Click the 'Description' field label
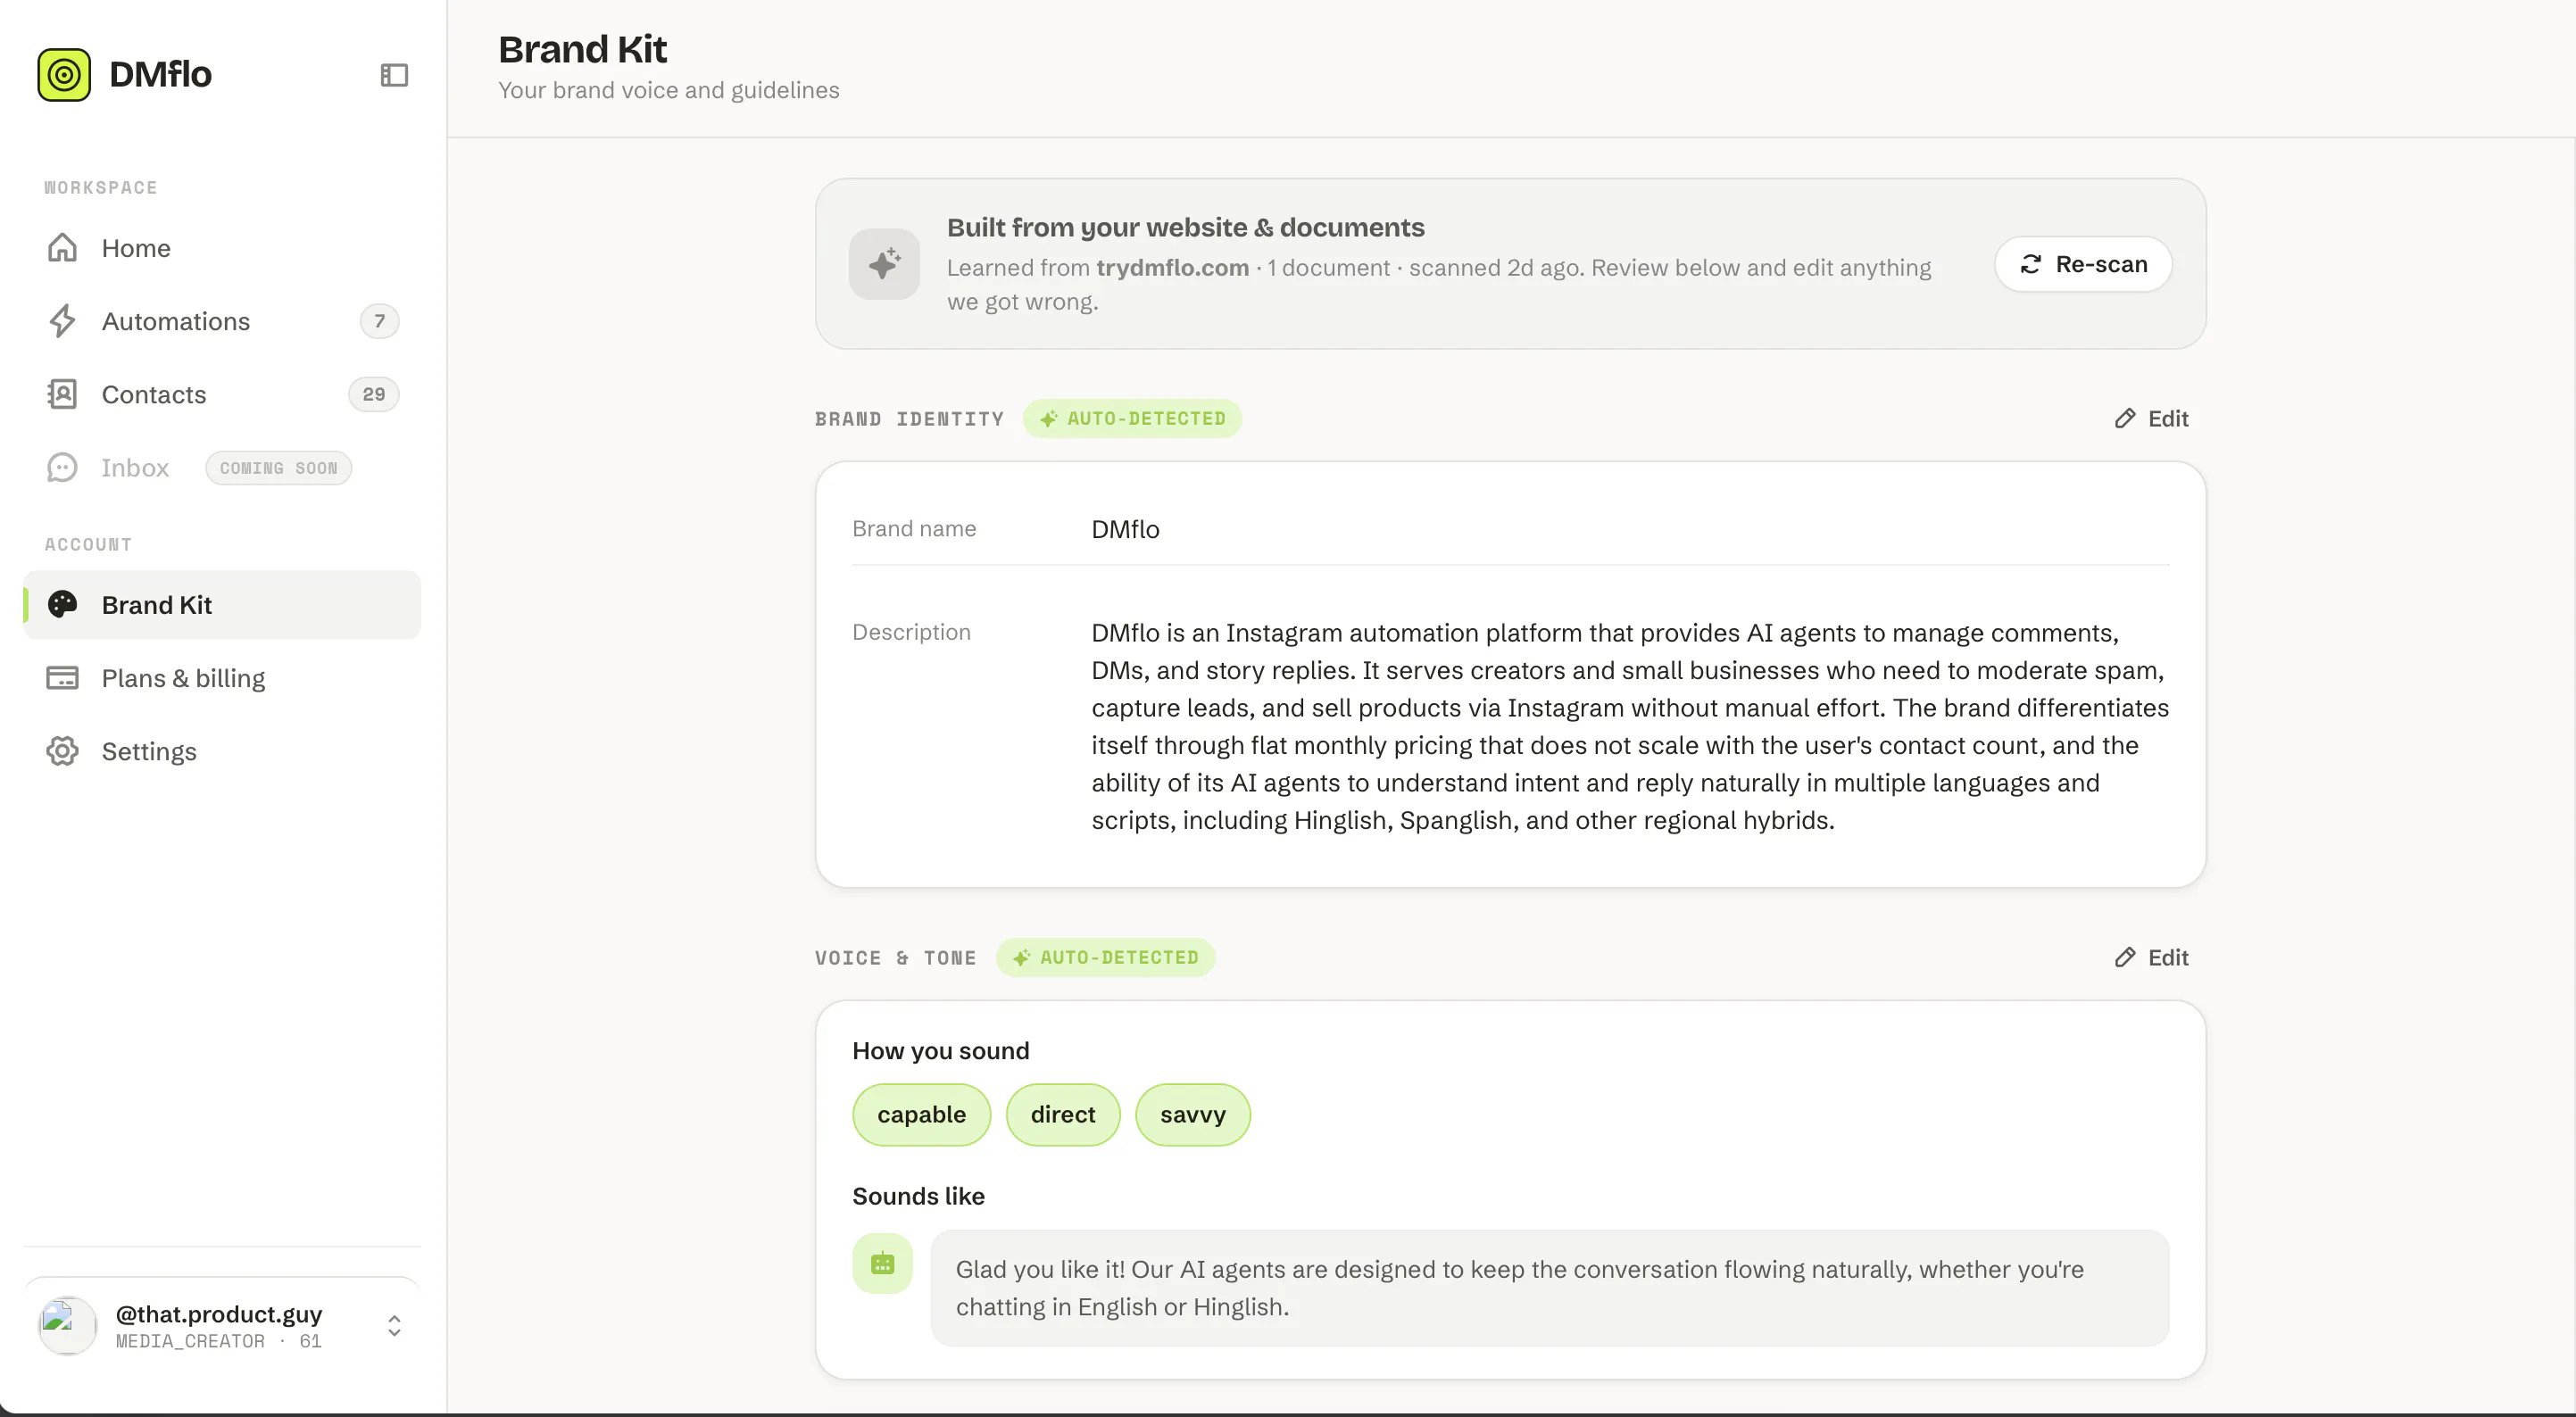 point(911,632)
